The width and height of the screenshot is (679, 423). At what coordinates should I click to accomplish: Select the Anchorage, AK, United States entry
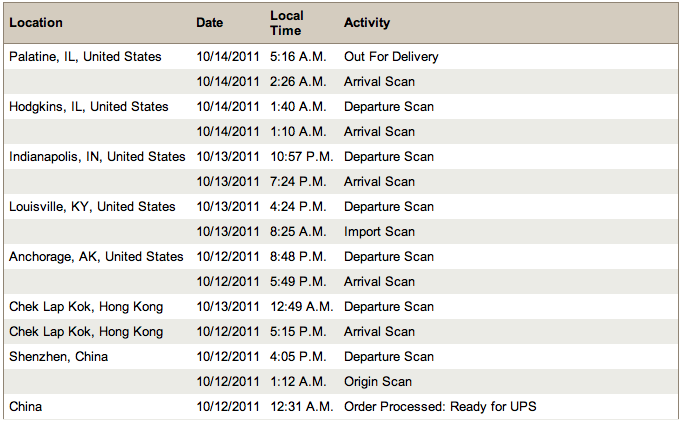(x=96, y=256)
